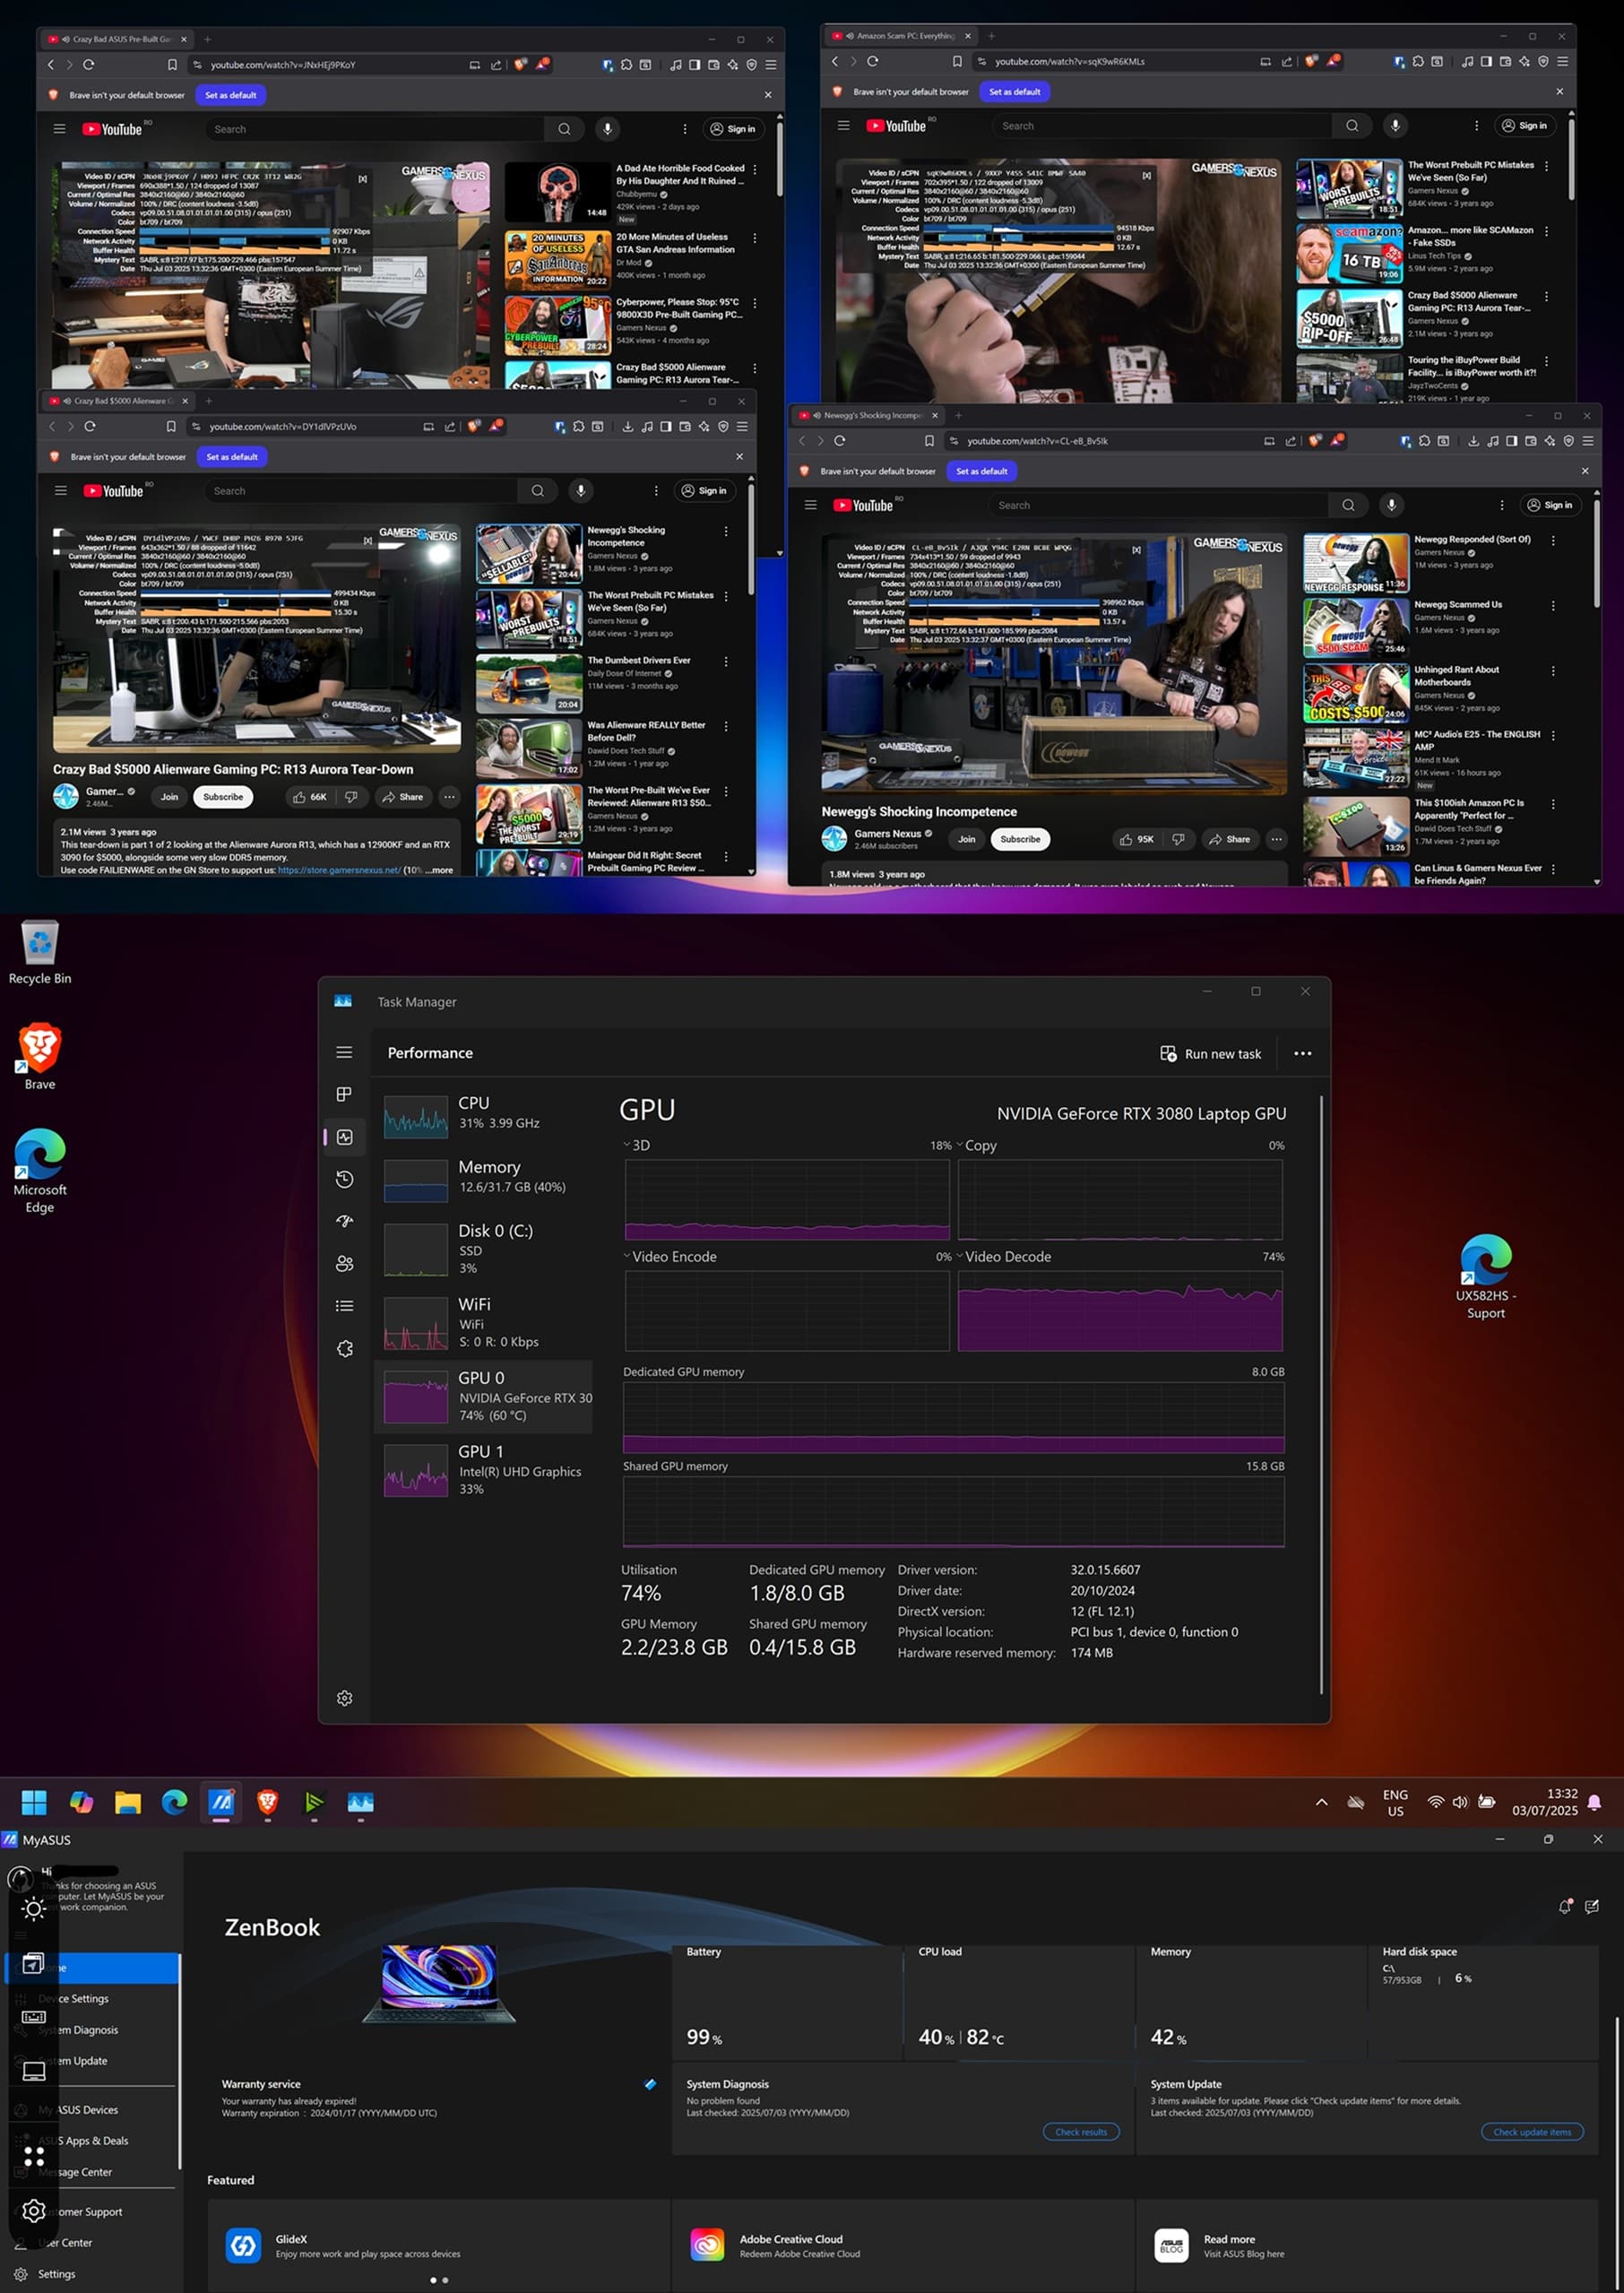Viewport: 1624px width, 2293px height.
Task: Select Performance page icon in Task Manager
Action: pyautogui.click(x=344, y=1137)
